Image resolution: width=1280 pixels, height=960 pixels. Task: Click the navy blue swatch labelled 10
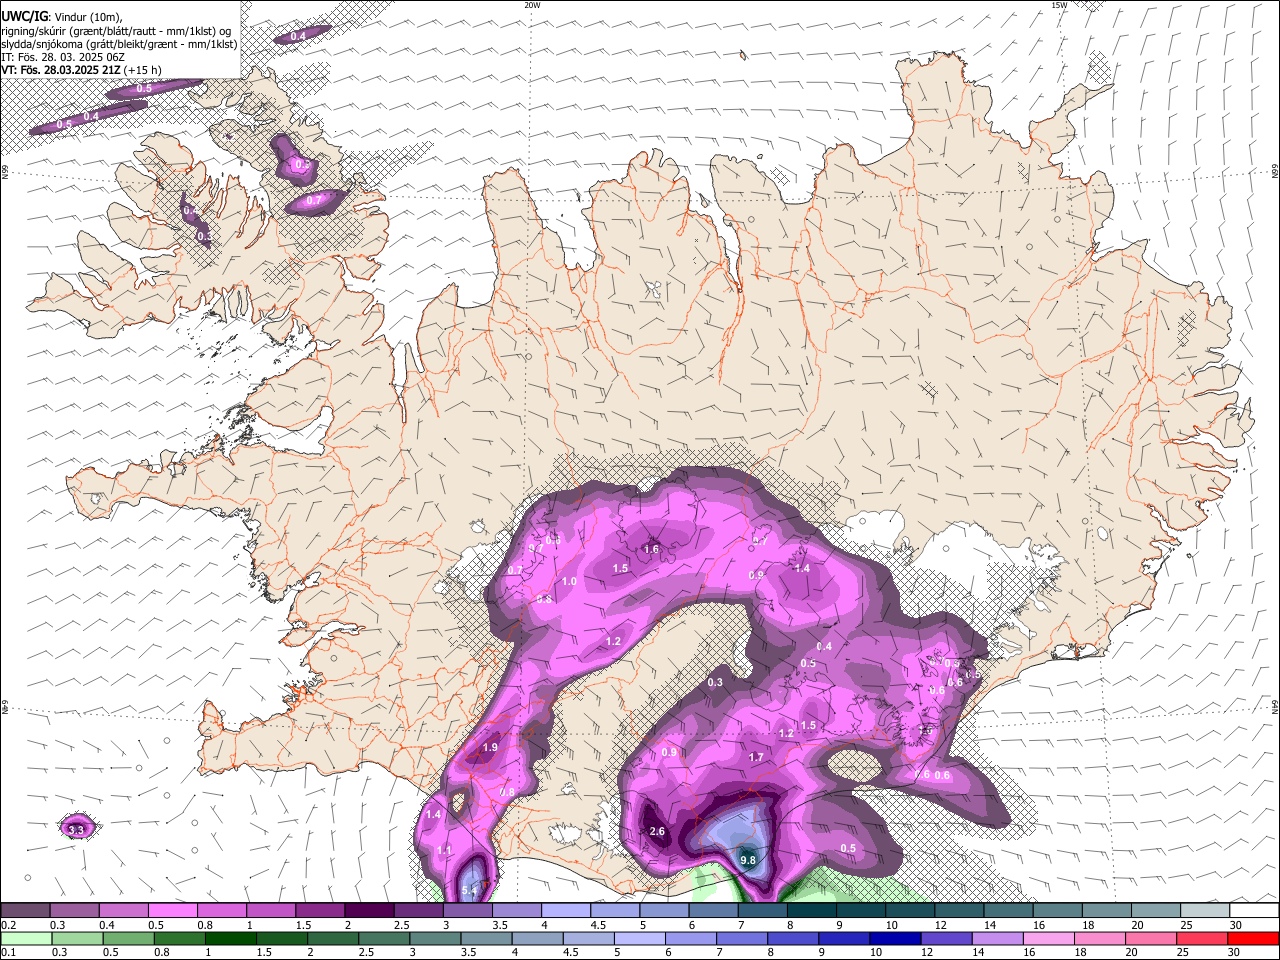(x=893, y=938)
